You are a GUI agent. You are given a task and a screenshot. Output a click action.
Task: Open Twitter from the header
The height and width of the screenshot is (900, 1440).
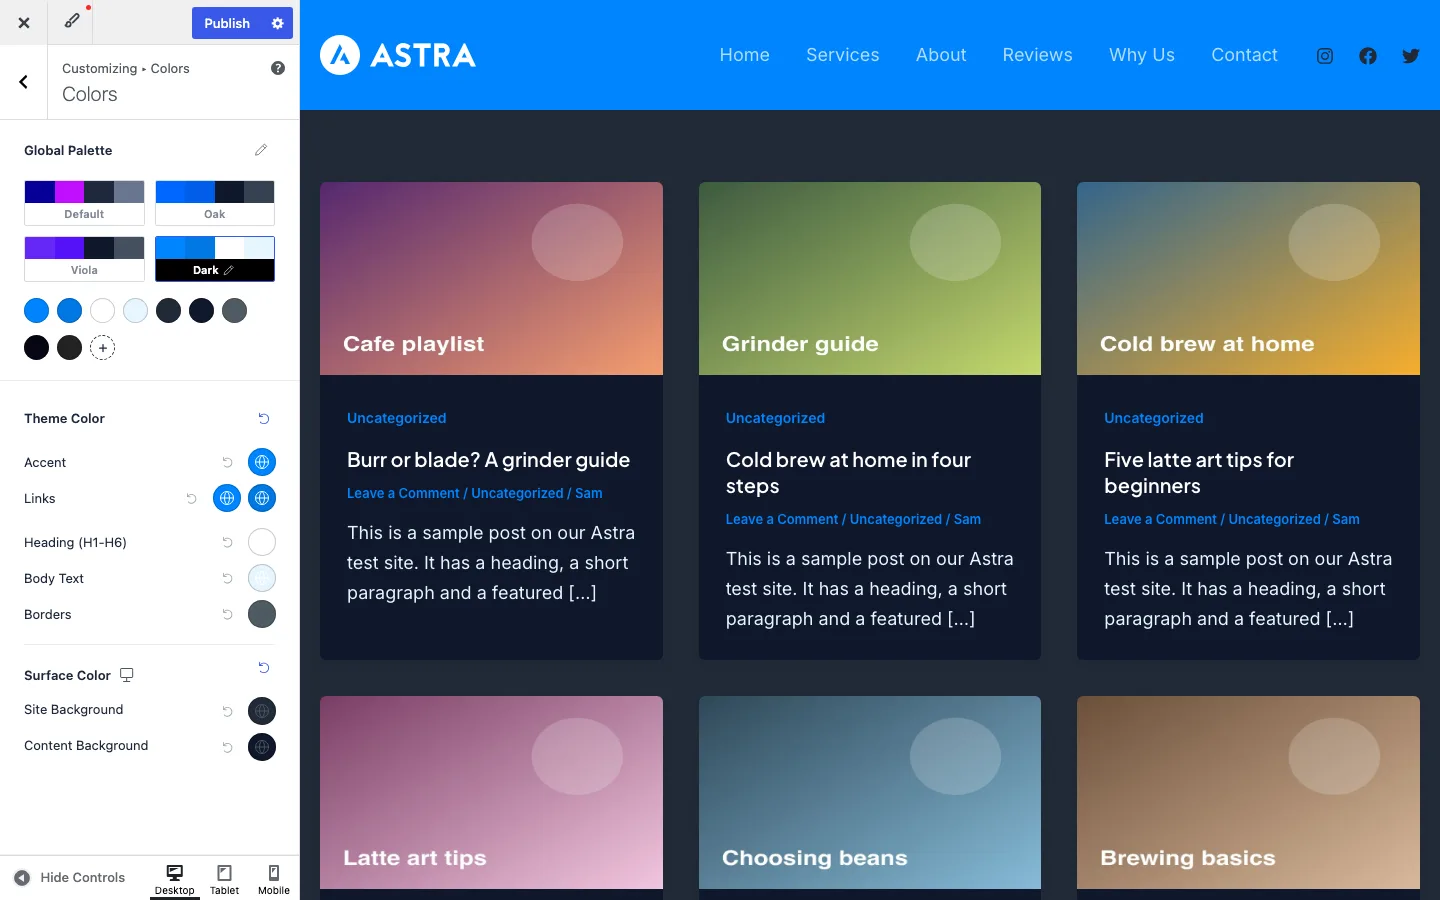(x=1411, y=56)
